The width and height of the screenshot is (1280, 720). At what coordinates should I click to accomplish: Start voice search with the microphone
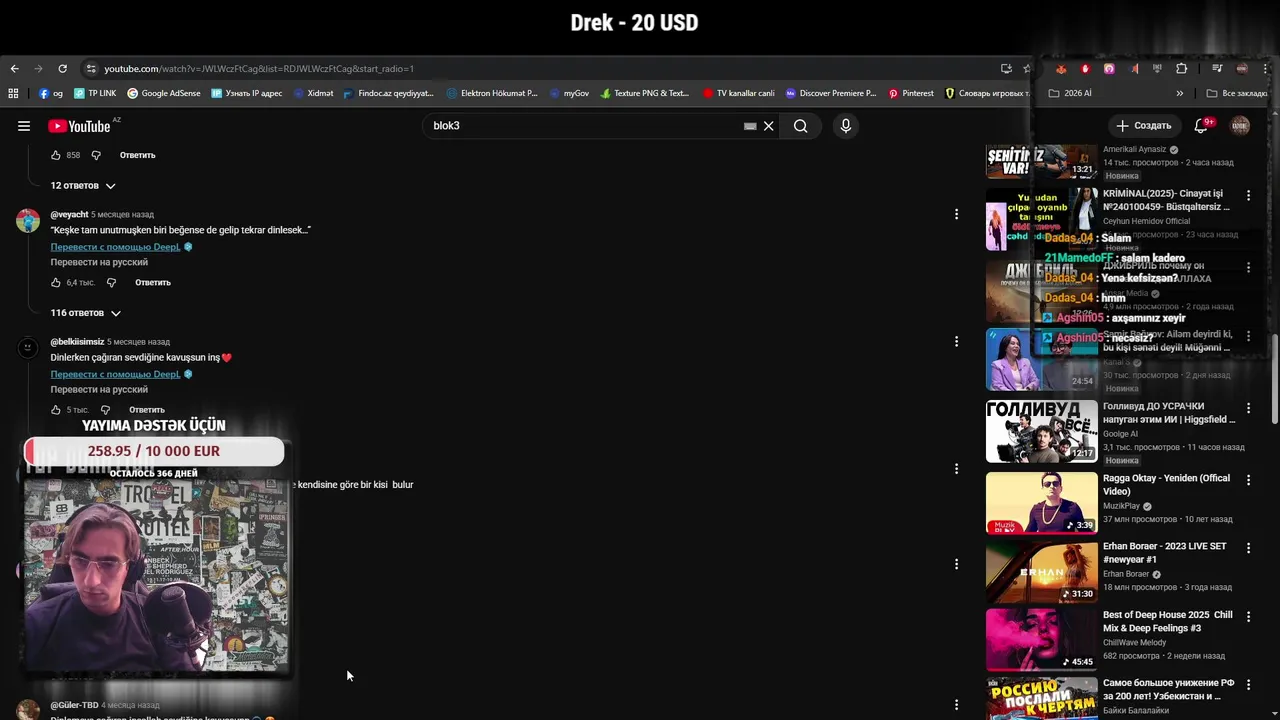[846, 126]
